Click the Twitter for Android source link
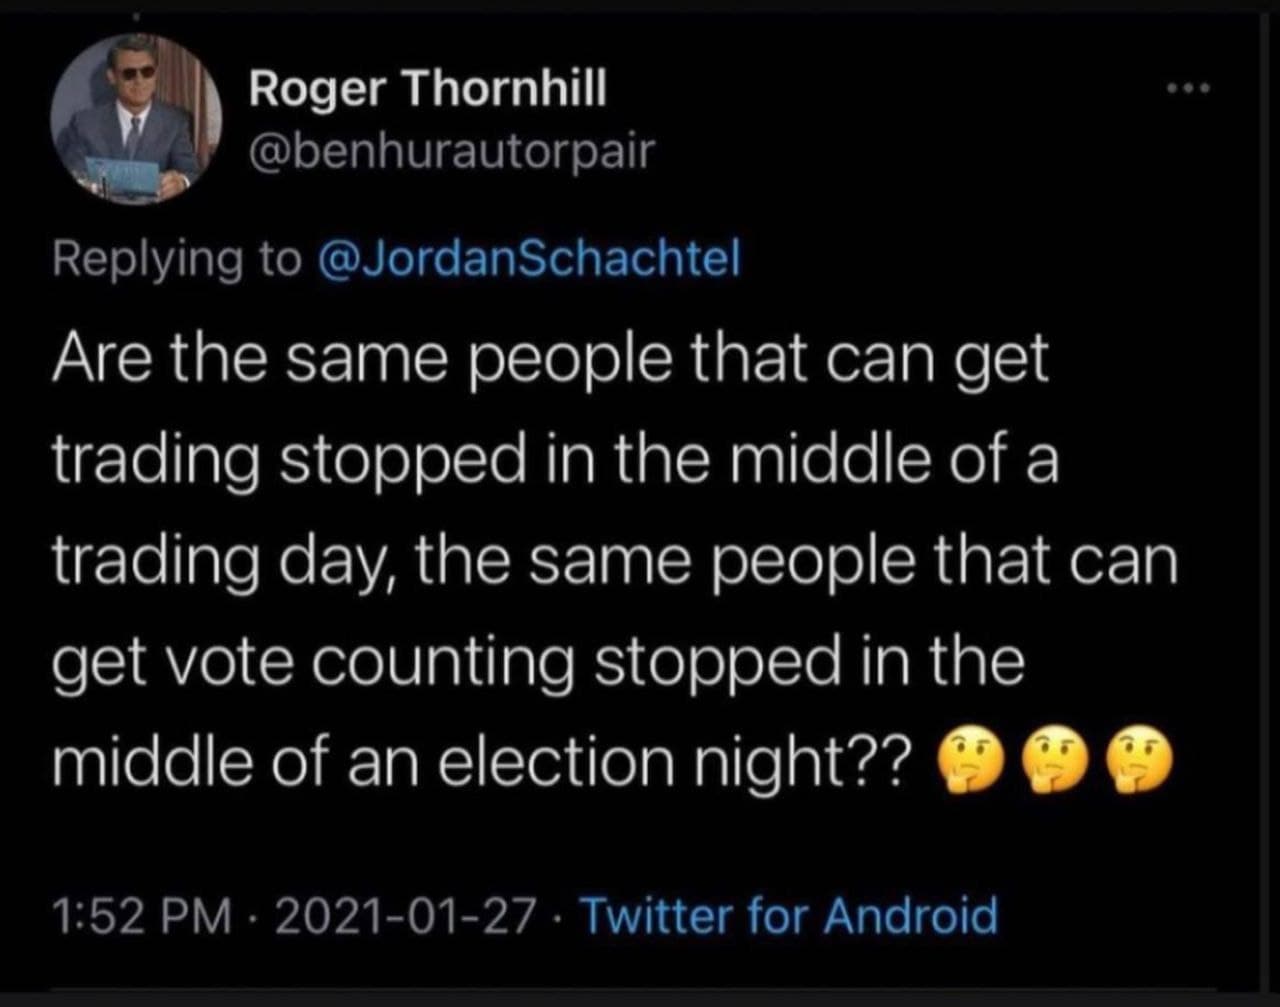This screenshot has height=1007, width=1280. coord(788,914)
